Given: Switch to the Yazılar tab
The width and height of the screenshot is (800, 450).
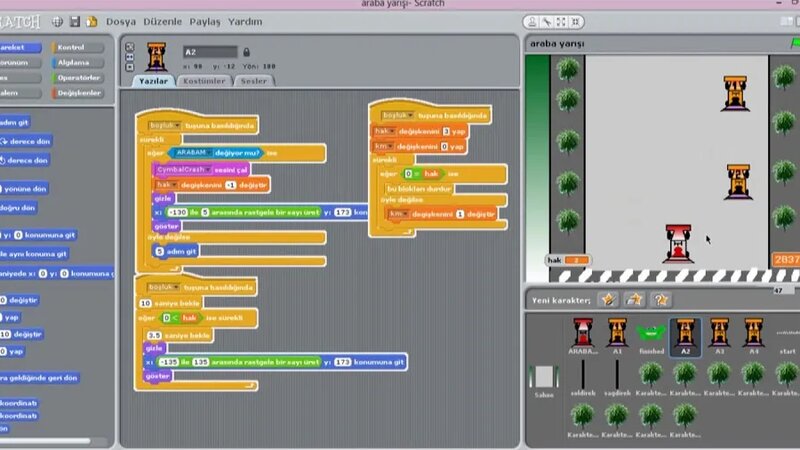Looking at the screenshot, I should tap(153, 81).
